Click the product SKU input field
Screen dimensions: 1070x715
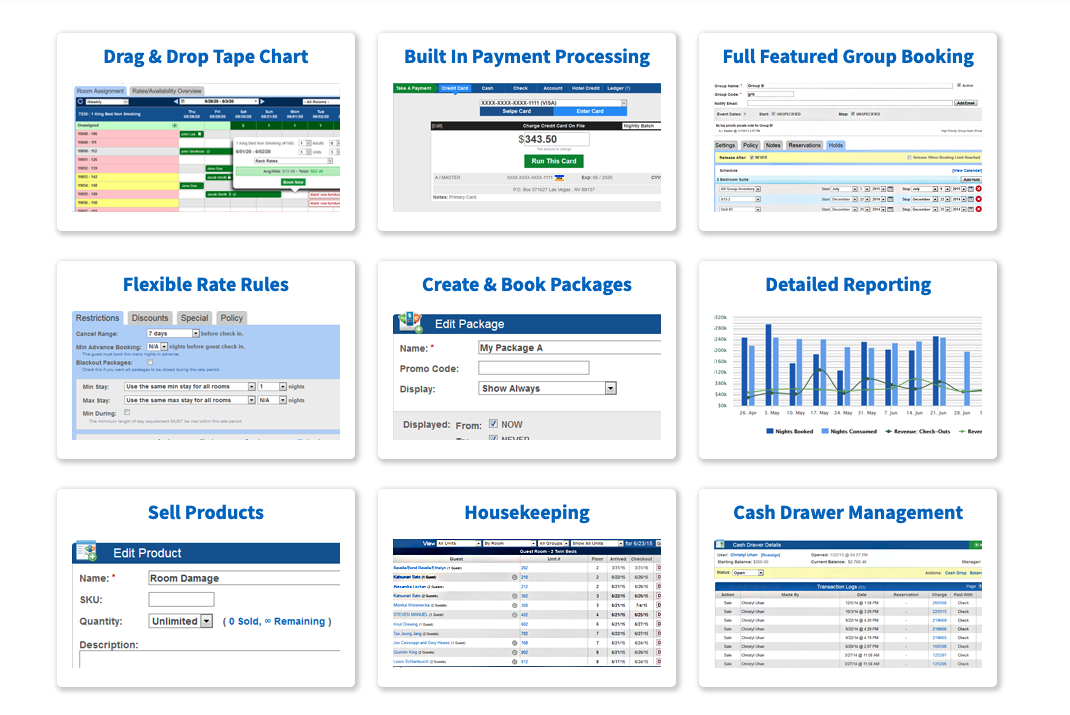point(182,599)
